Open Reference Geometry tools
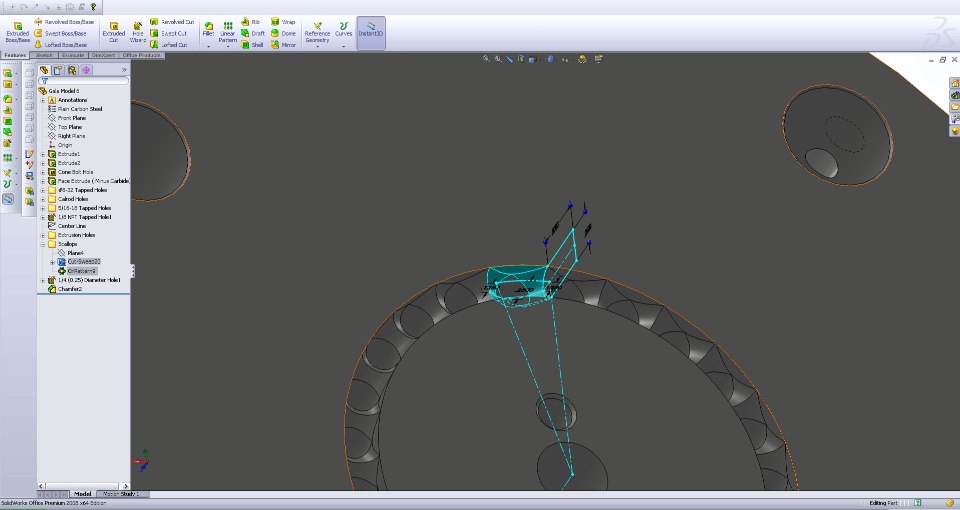This screenshot has width=960, height=510. (317, 32)
